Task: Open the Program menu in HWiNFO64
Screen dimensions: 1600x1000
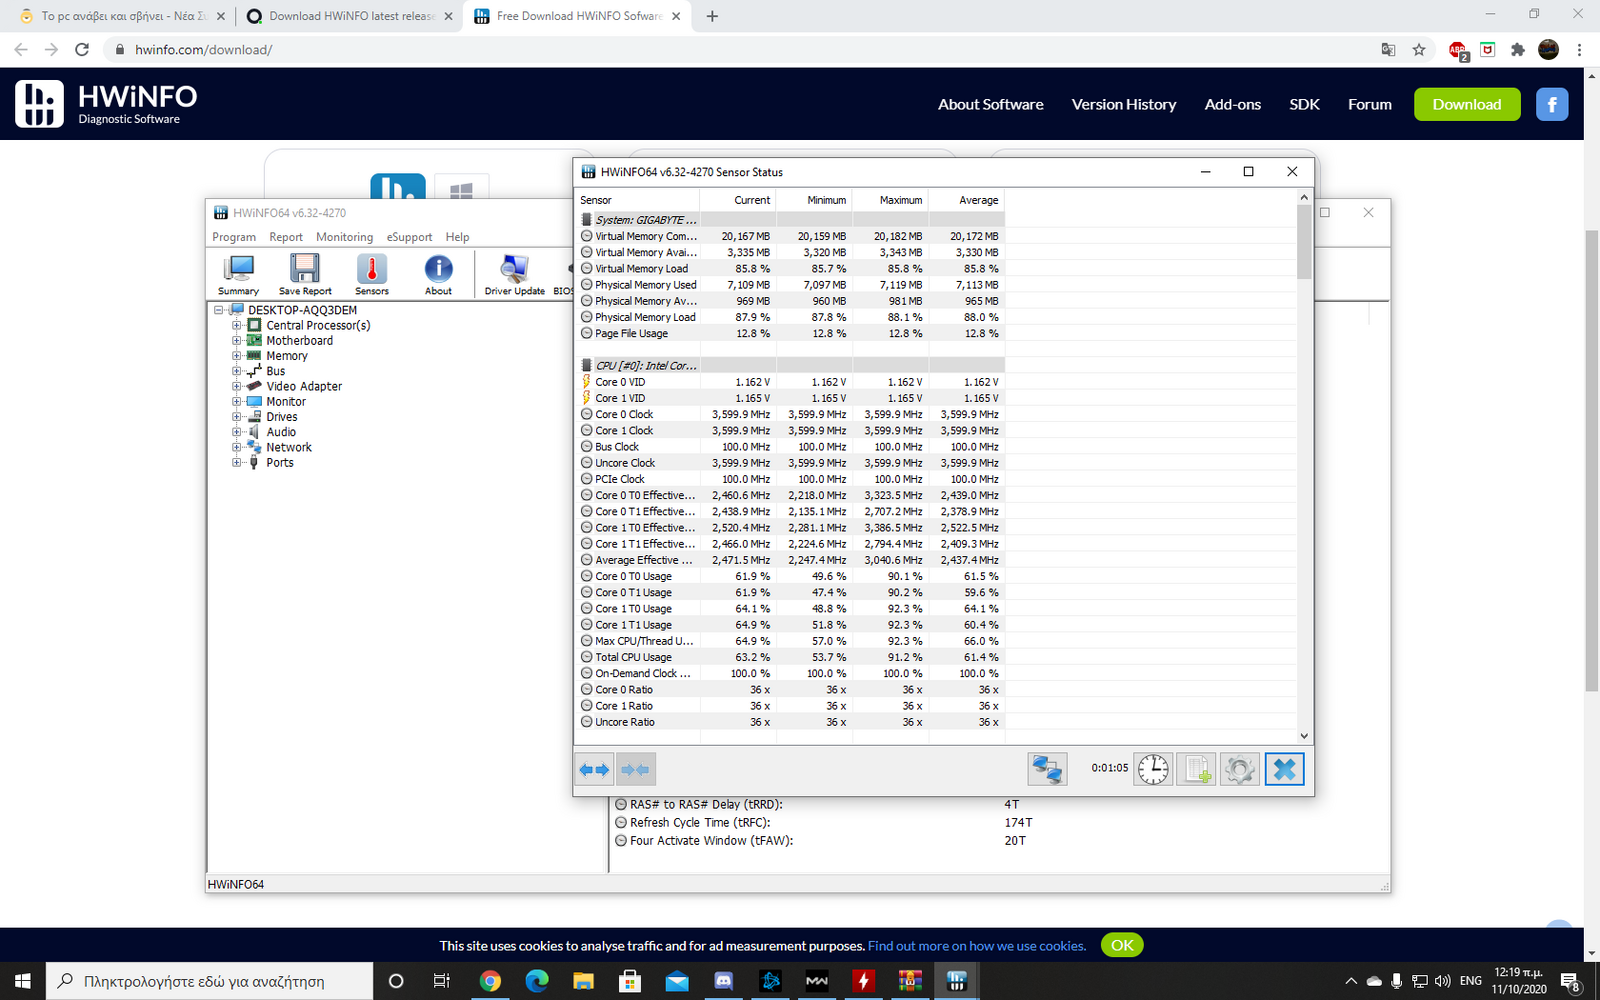Action: (x=234, y=237)
